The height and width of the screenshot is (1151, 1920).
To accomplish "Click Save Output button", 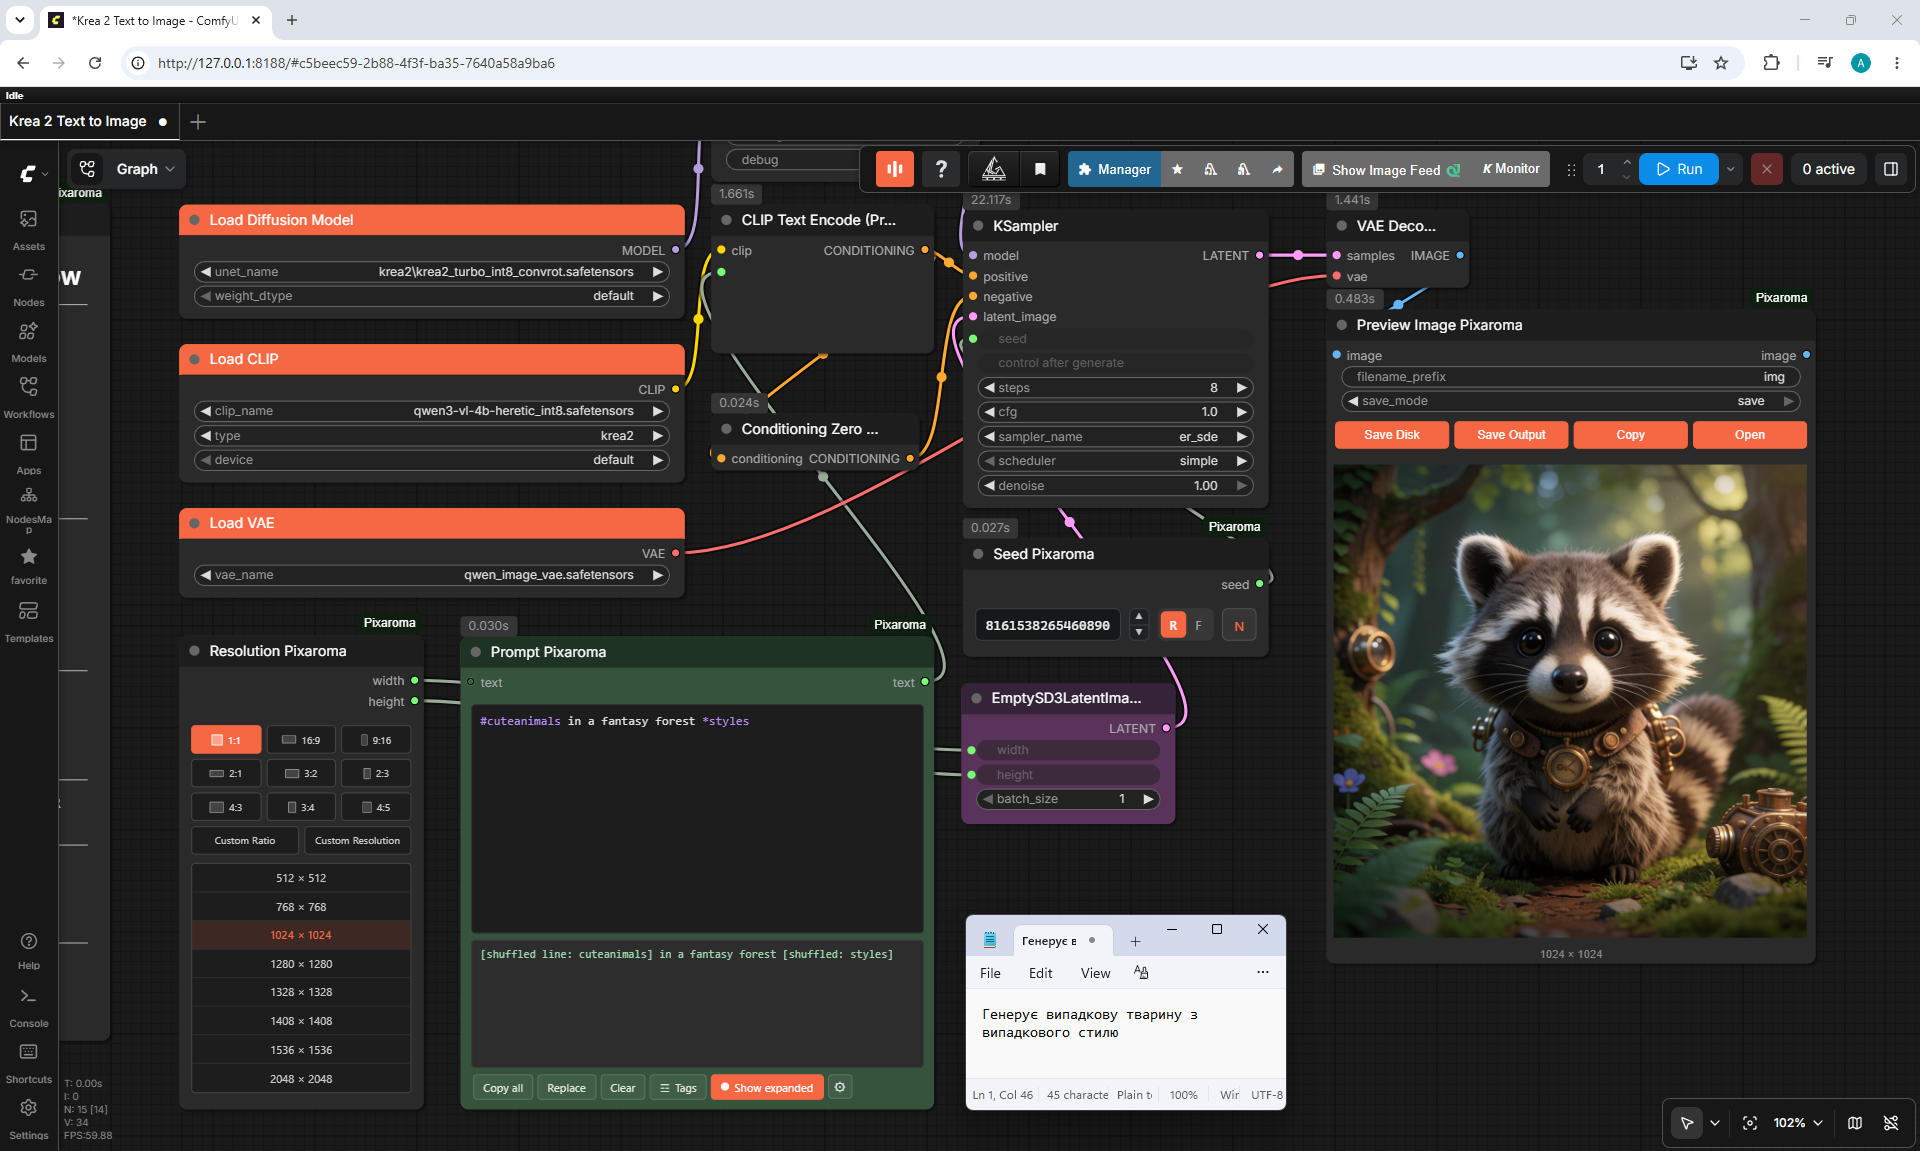I will click(x=1510, y=435).
